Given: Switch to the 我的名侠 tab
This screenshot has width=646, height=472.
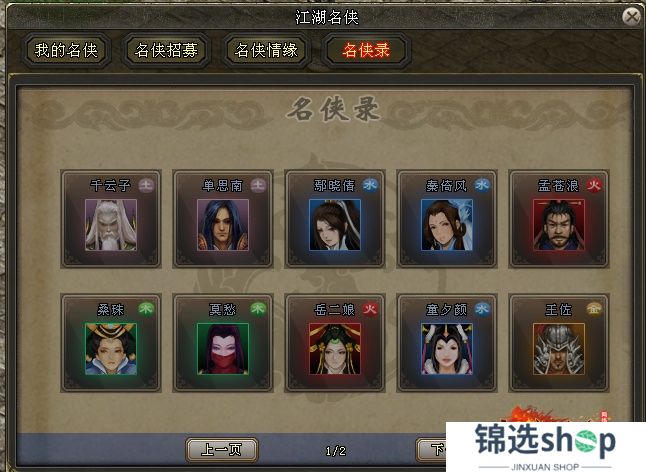Looking at the screenshot, I should click(x=66, y=51).
